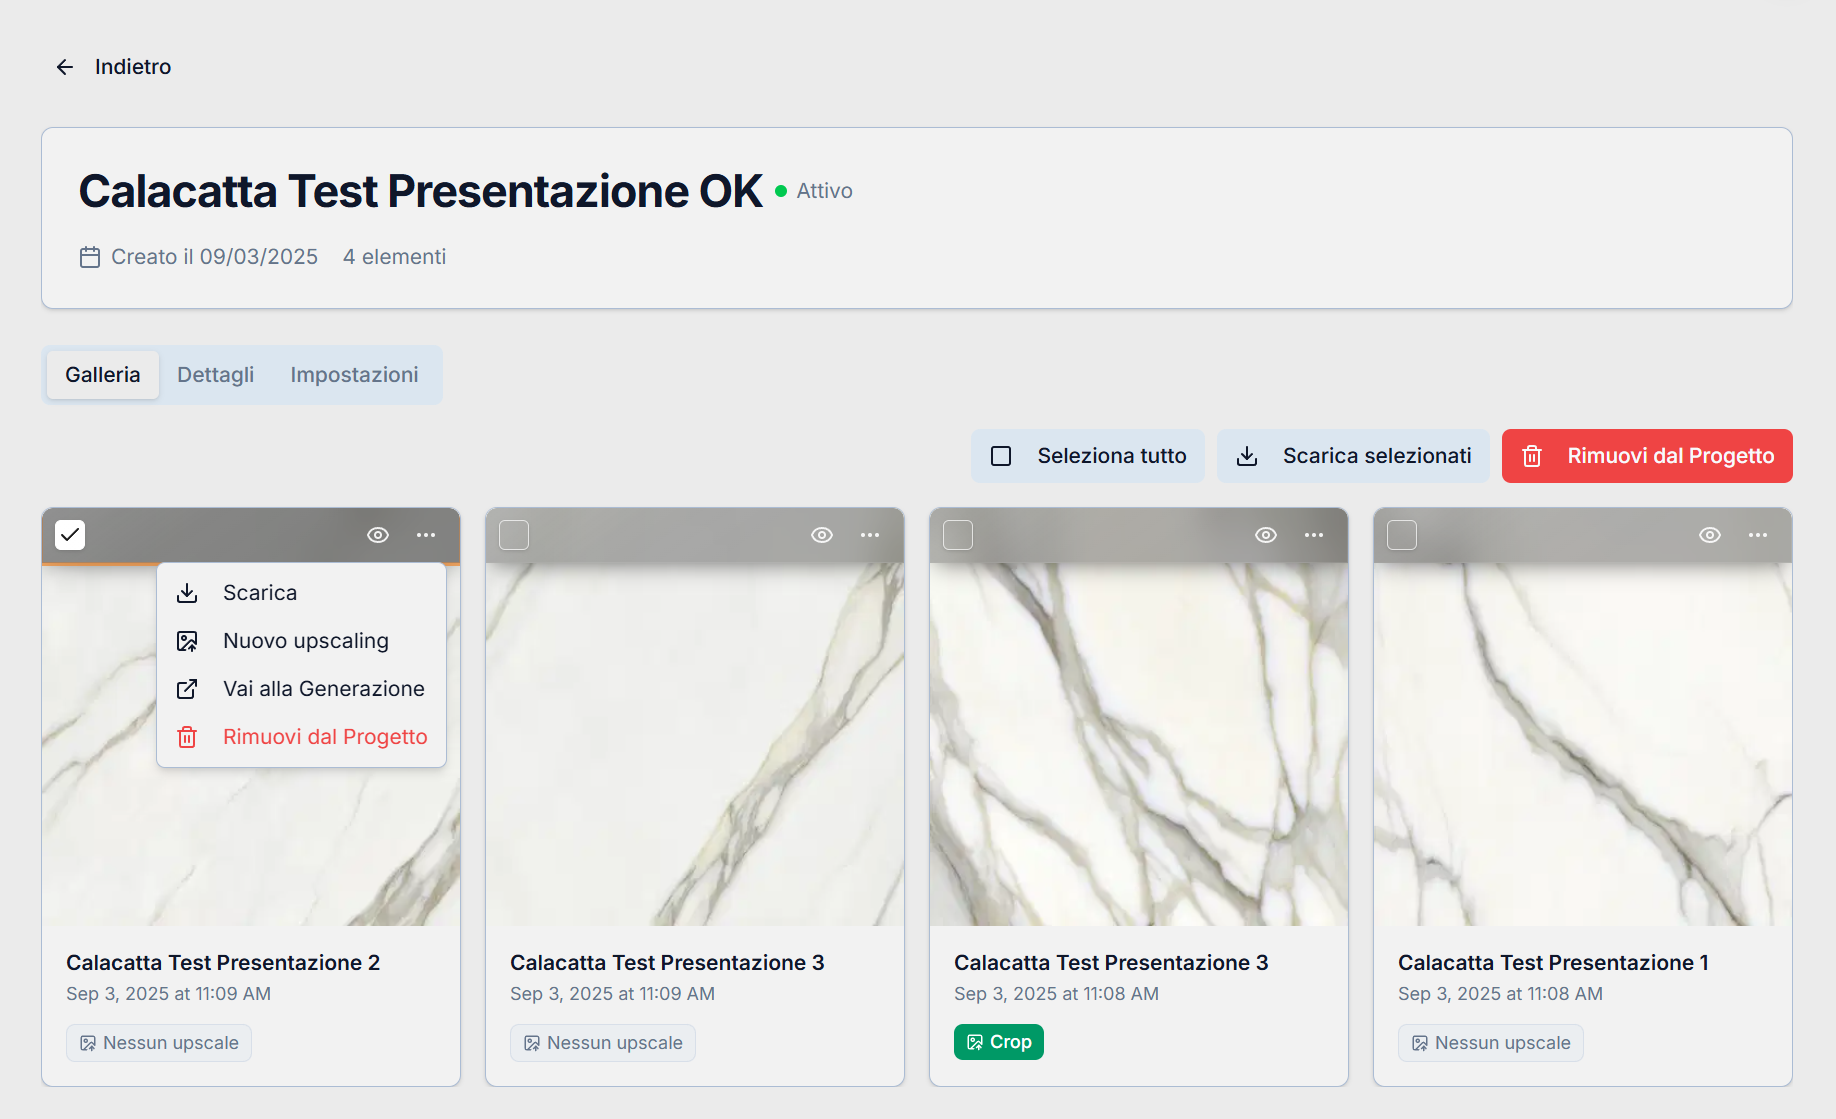
Task: Click the eye icon on the 11:09 AM Presentazione 3 card
Action: point(822,535)
